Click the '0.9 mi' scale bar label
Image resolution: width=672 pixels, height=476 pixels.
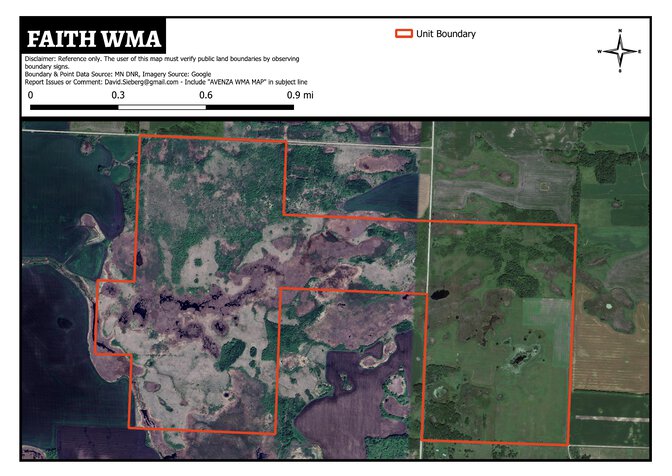pyautogui.click(x=300, y=95)
